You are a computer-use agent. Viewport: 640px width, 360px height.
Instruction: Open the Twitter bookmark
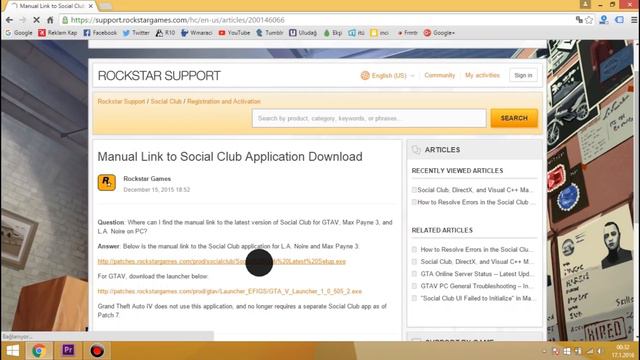click(x=136, y=33)
